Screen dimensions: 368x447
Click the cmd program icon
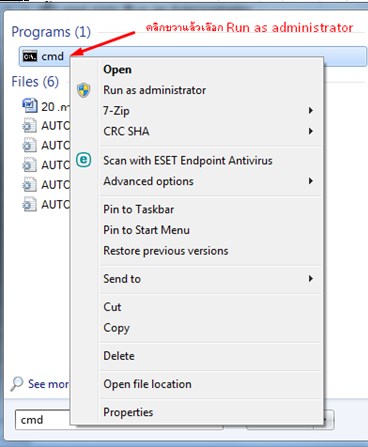coord(30,56)
